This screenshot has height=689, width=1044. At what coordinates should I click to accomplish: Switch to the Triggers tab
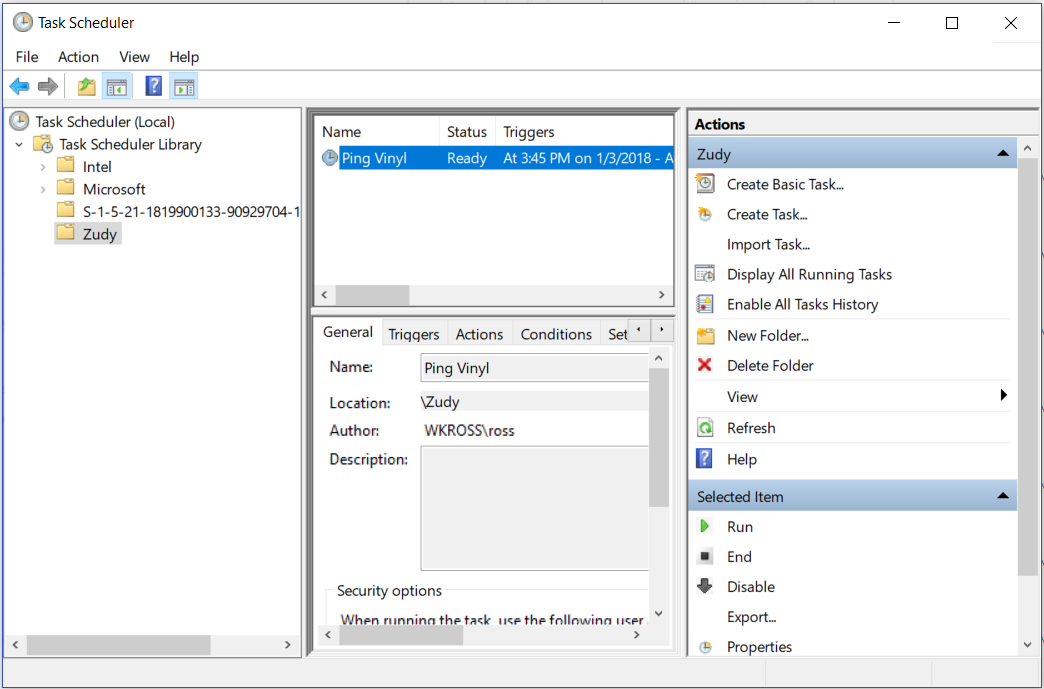tap(413, 334)
